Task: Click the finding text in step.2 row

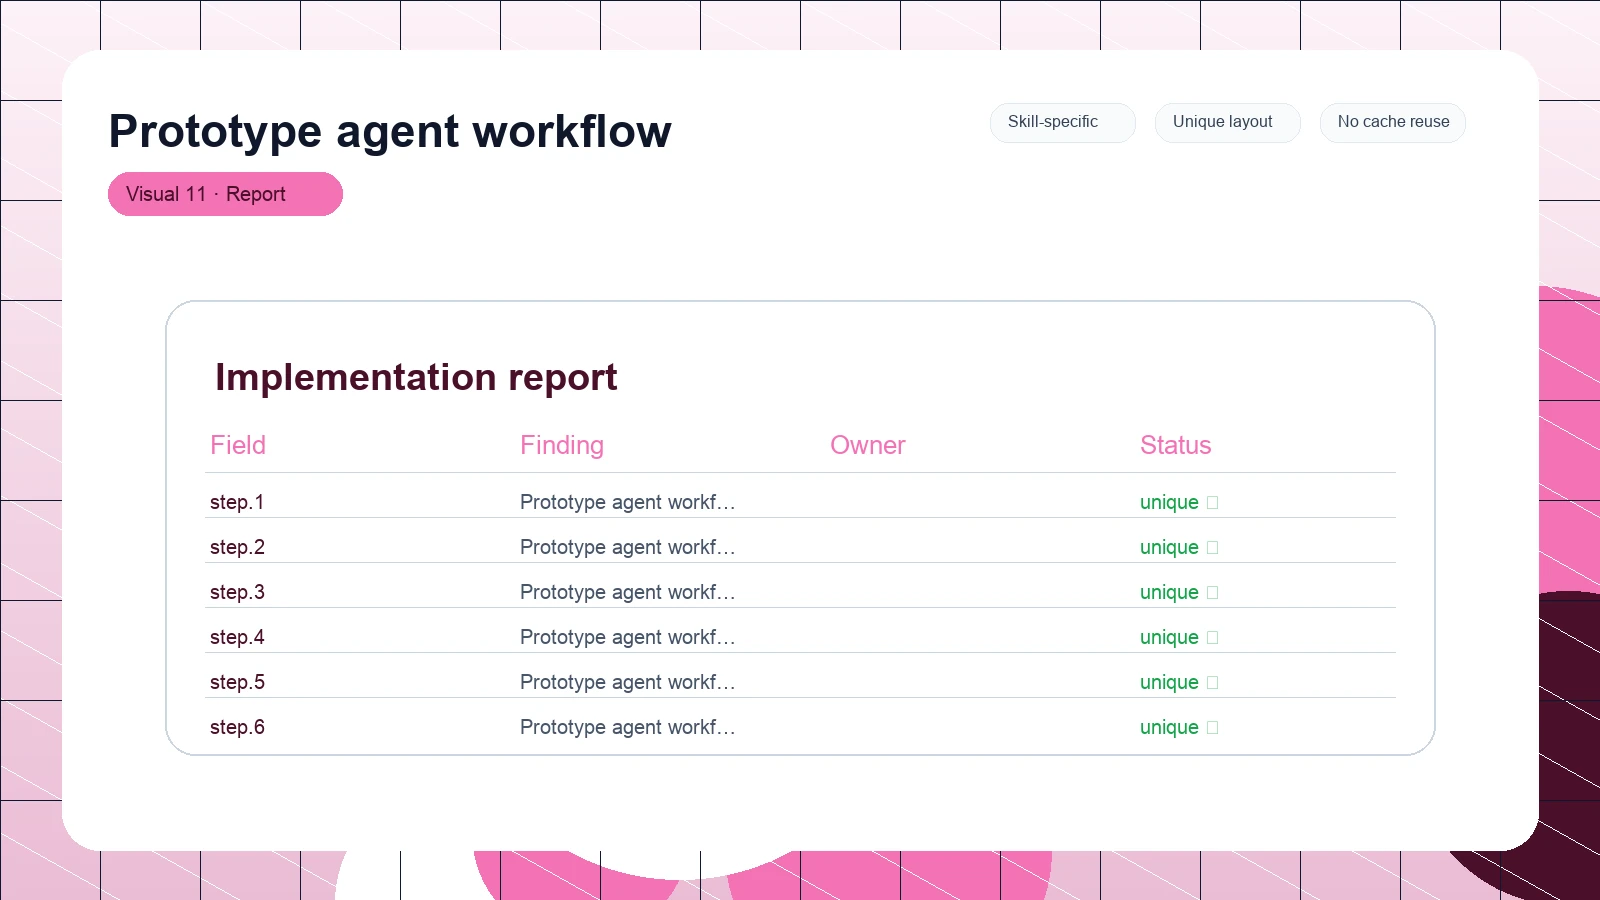Action: [x=627, y=547]
